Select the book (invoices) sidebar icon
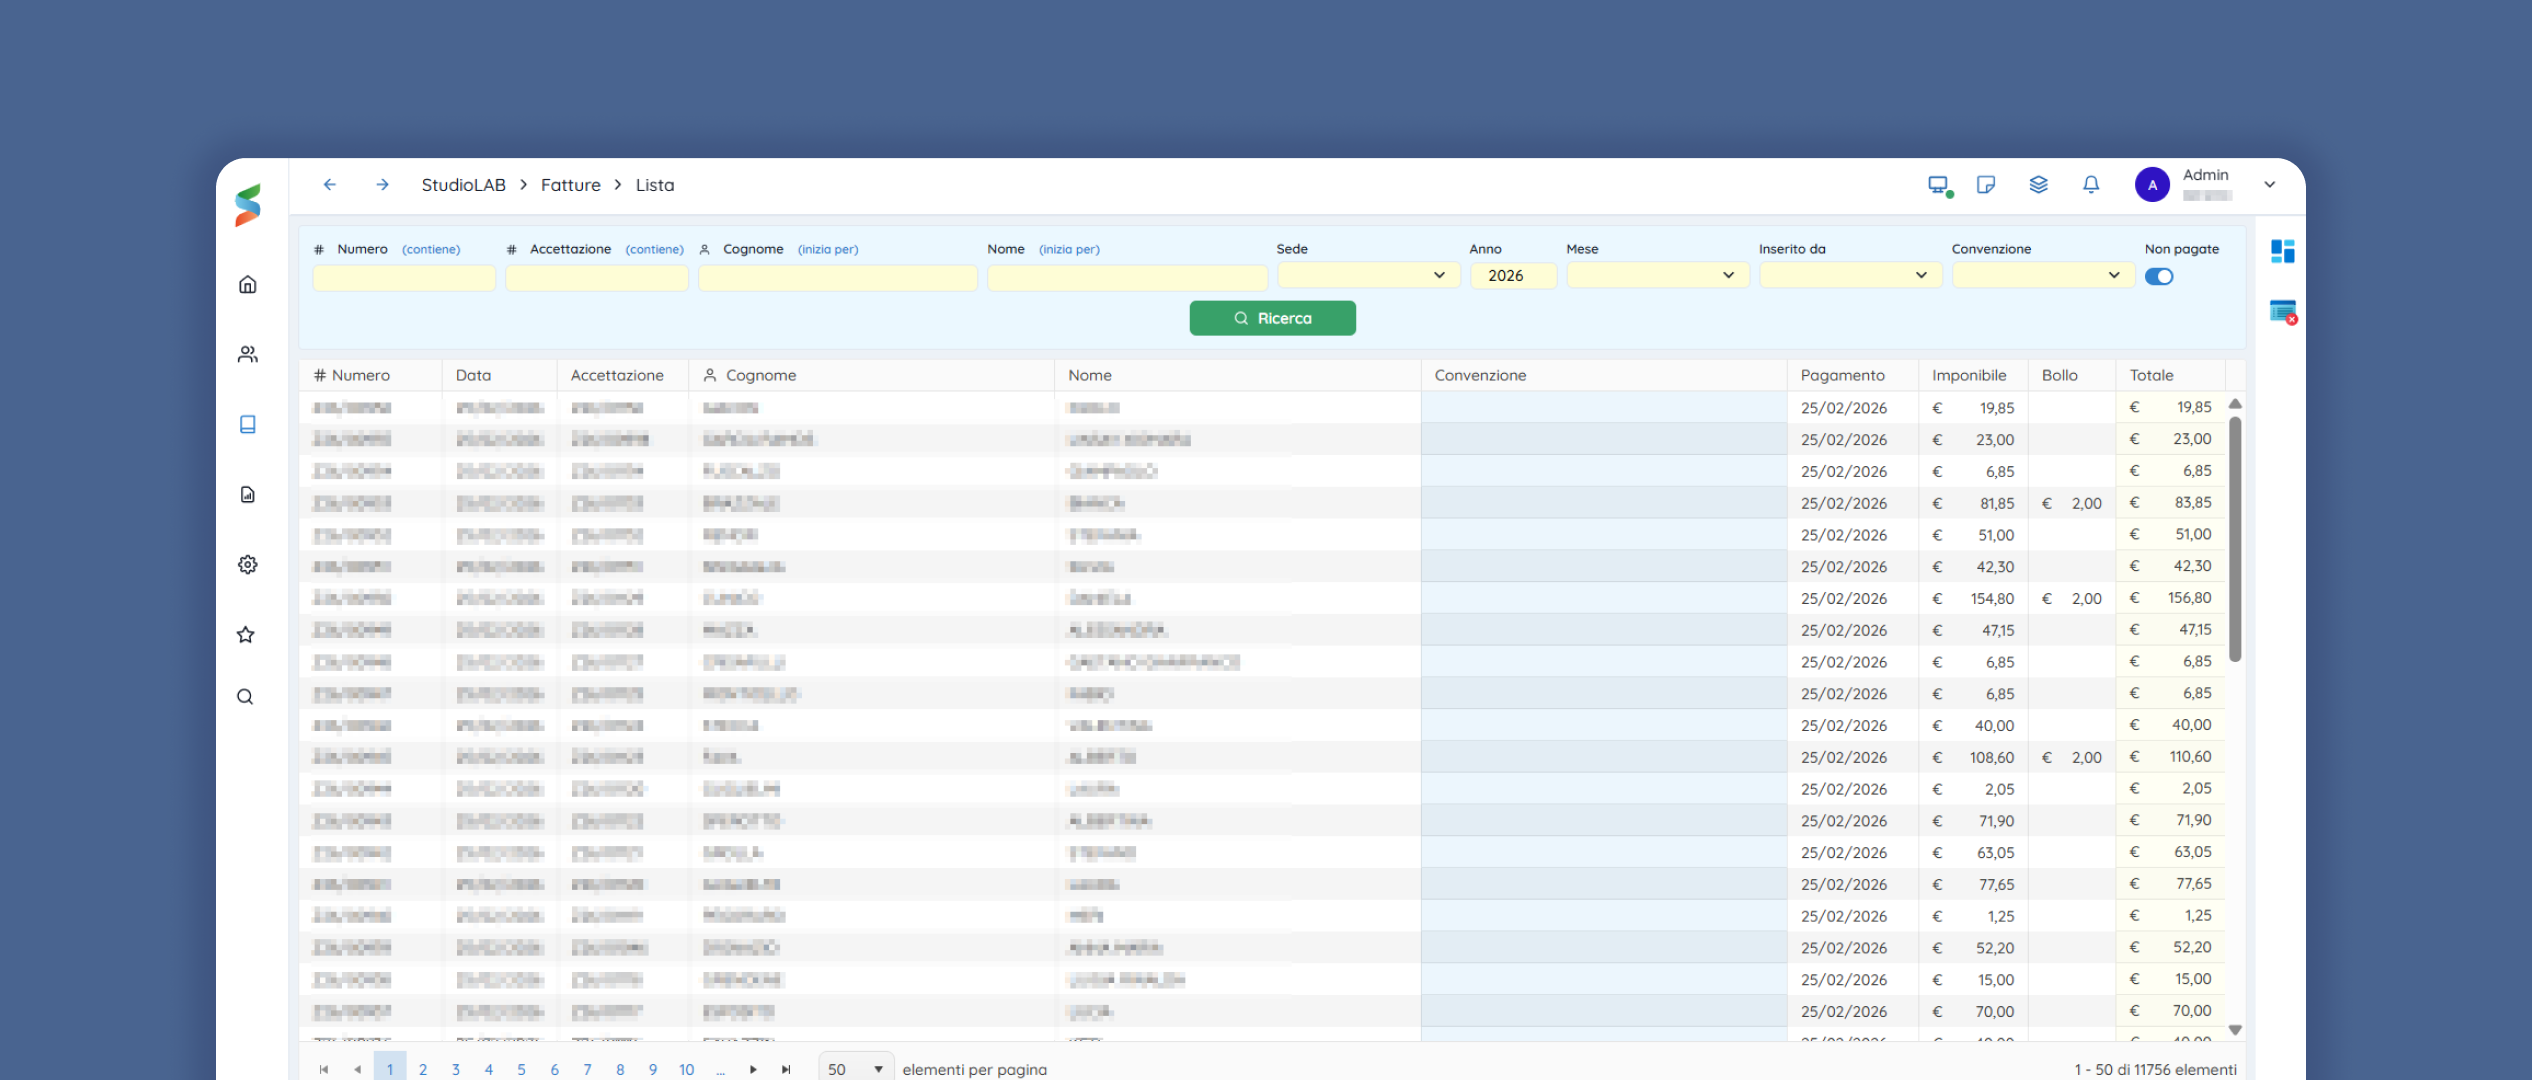Image resolution: width=2532 pixels, height=1080 pixels. point(248,424)
